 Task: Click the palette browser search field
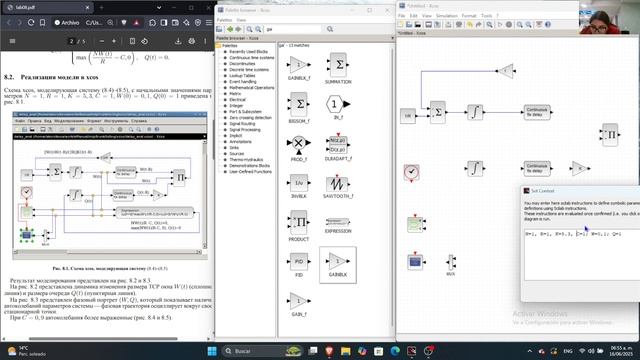click(x=293, y=29)
